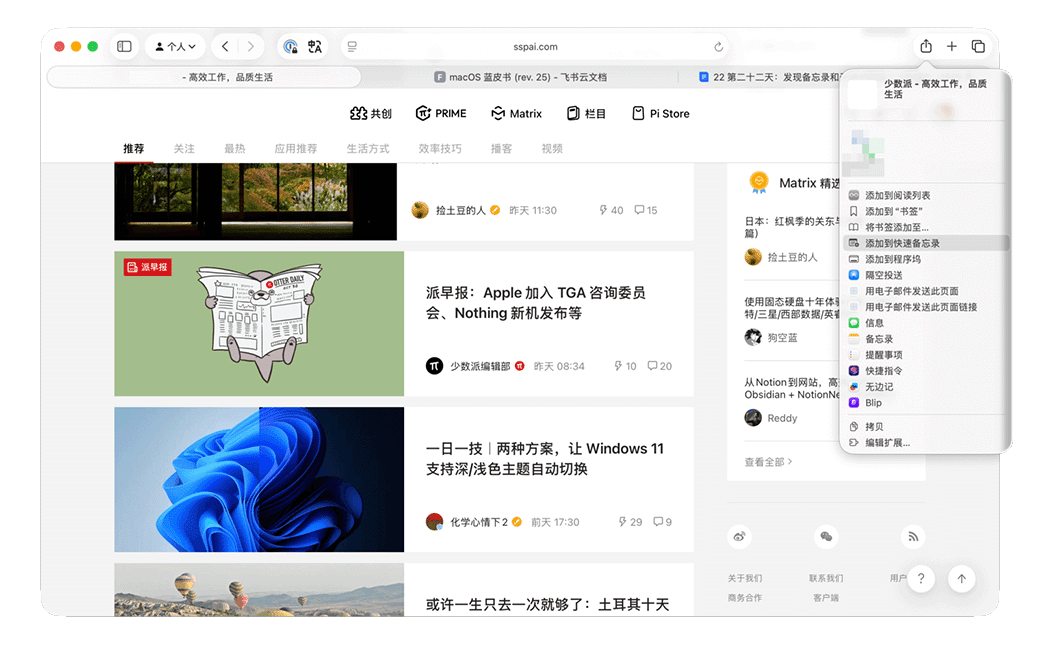Viewport: 1040px width, 670px height.
Task: Click the Share toolbar icon
Action: (x=926, y=47)
